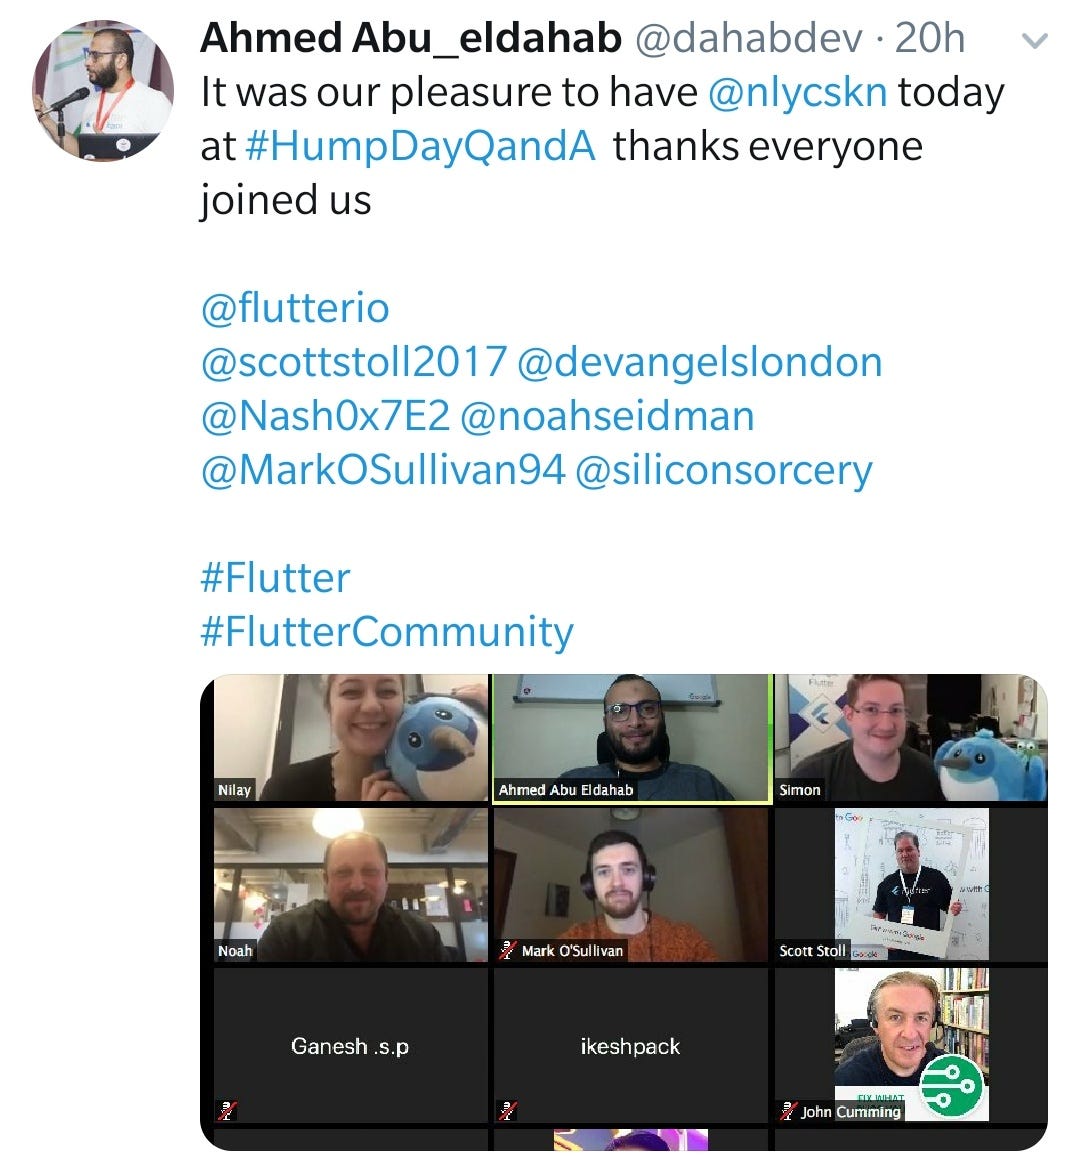The width and height of the screenshot is (1080, 1156).
Task: Visit the @flutterio profile mention
Action: pyautogui.click(x=295, y=308)
